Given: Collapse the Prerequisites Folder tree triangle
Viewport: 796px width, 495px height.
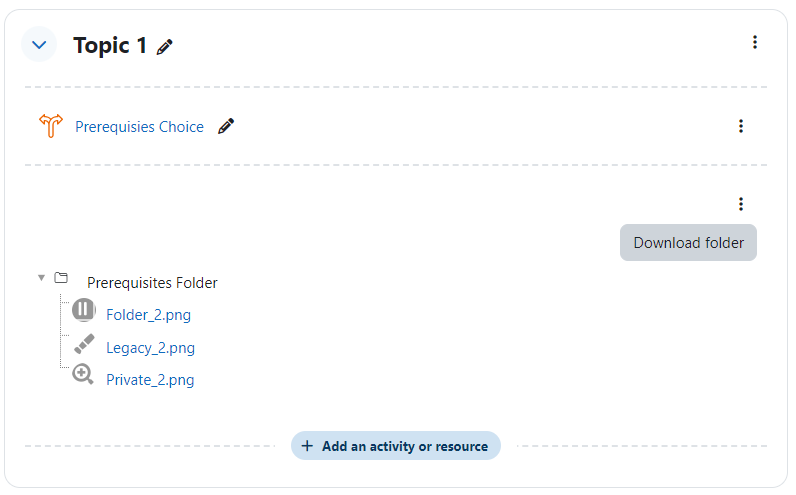Looking at the screenshot, I should (42, 277).
